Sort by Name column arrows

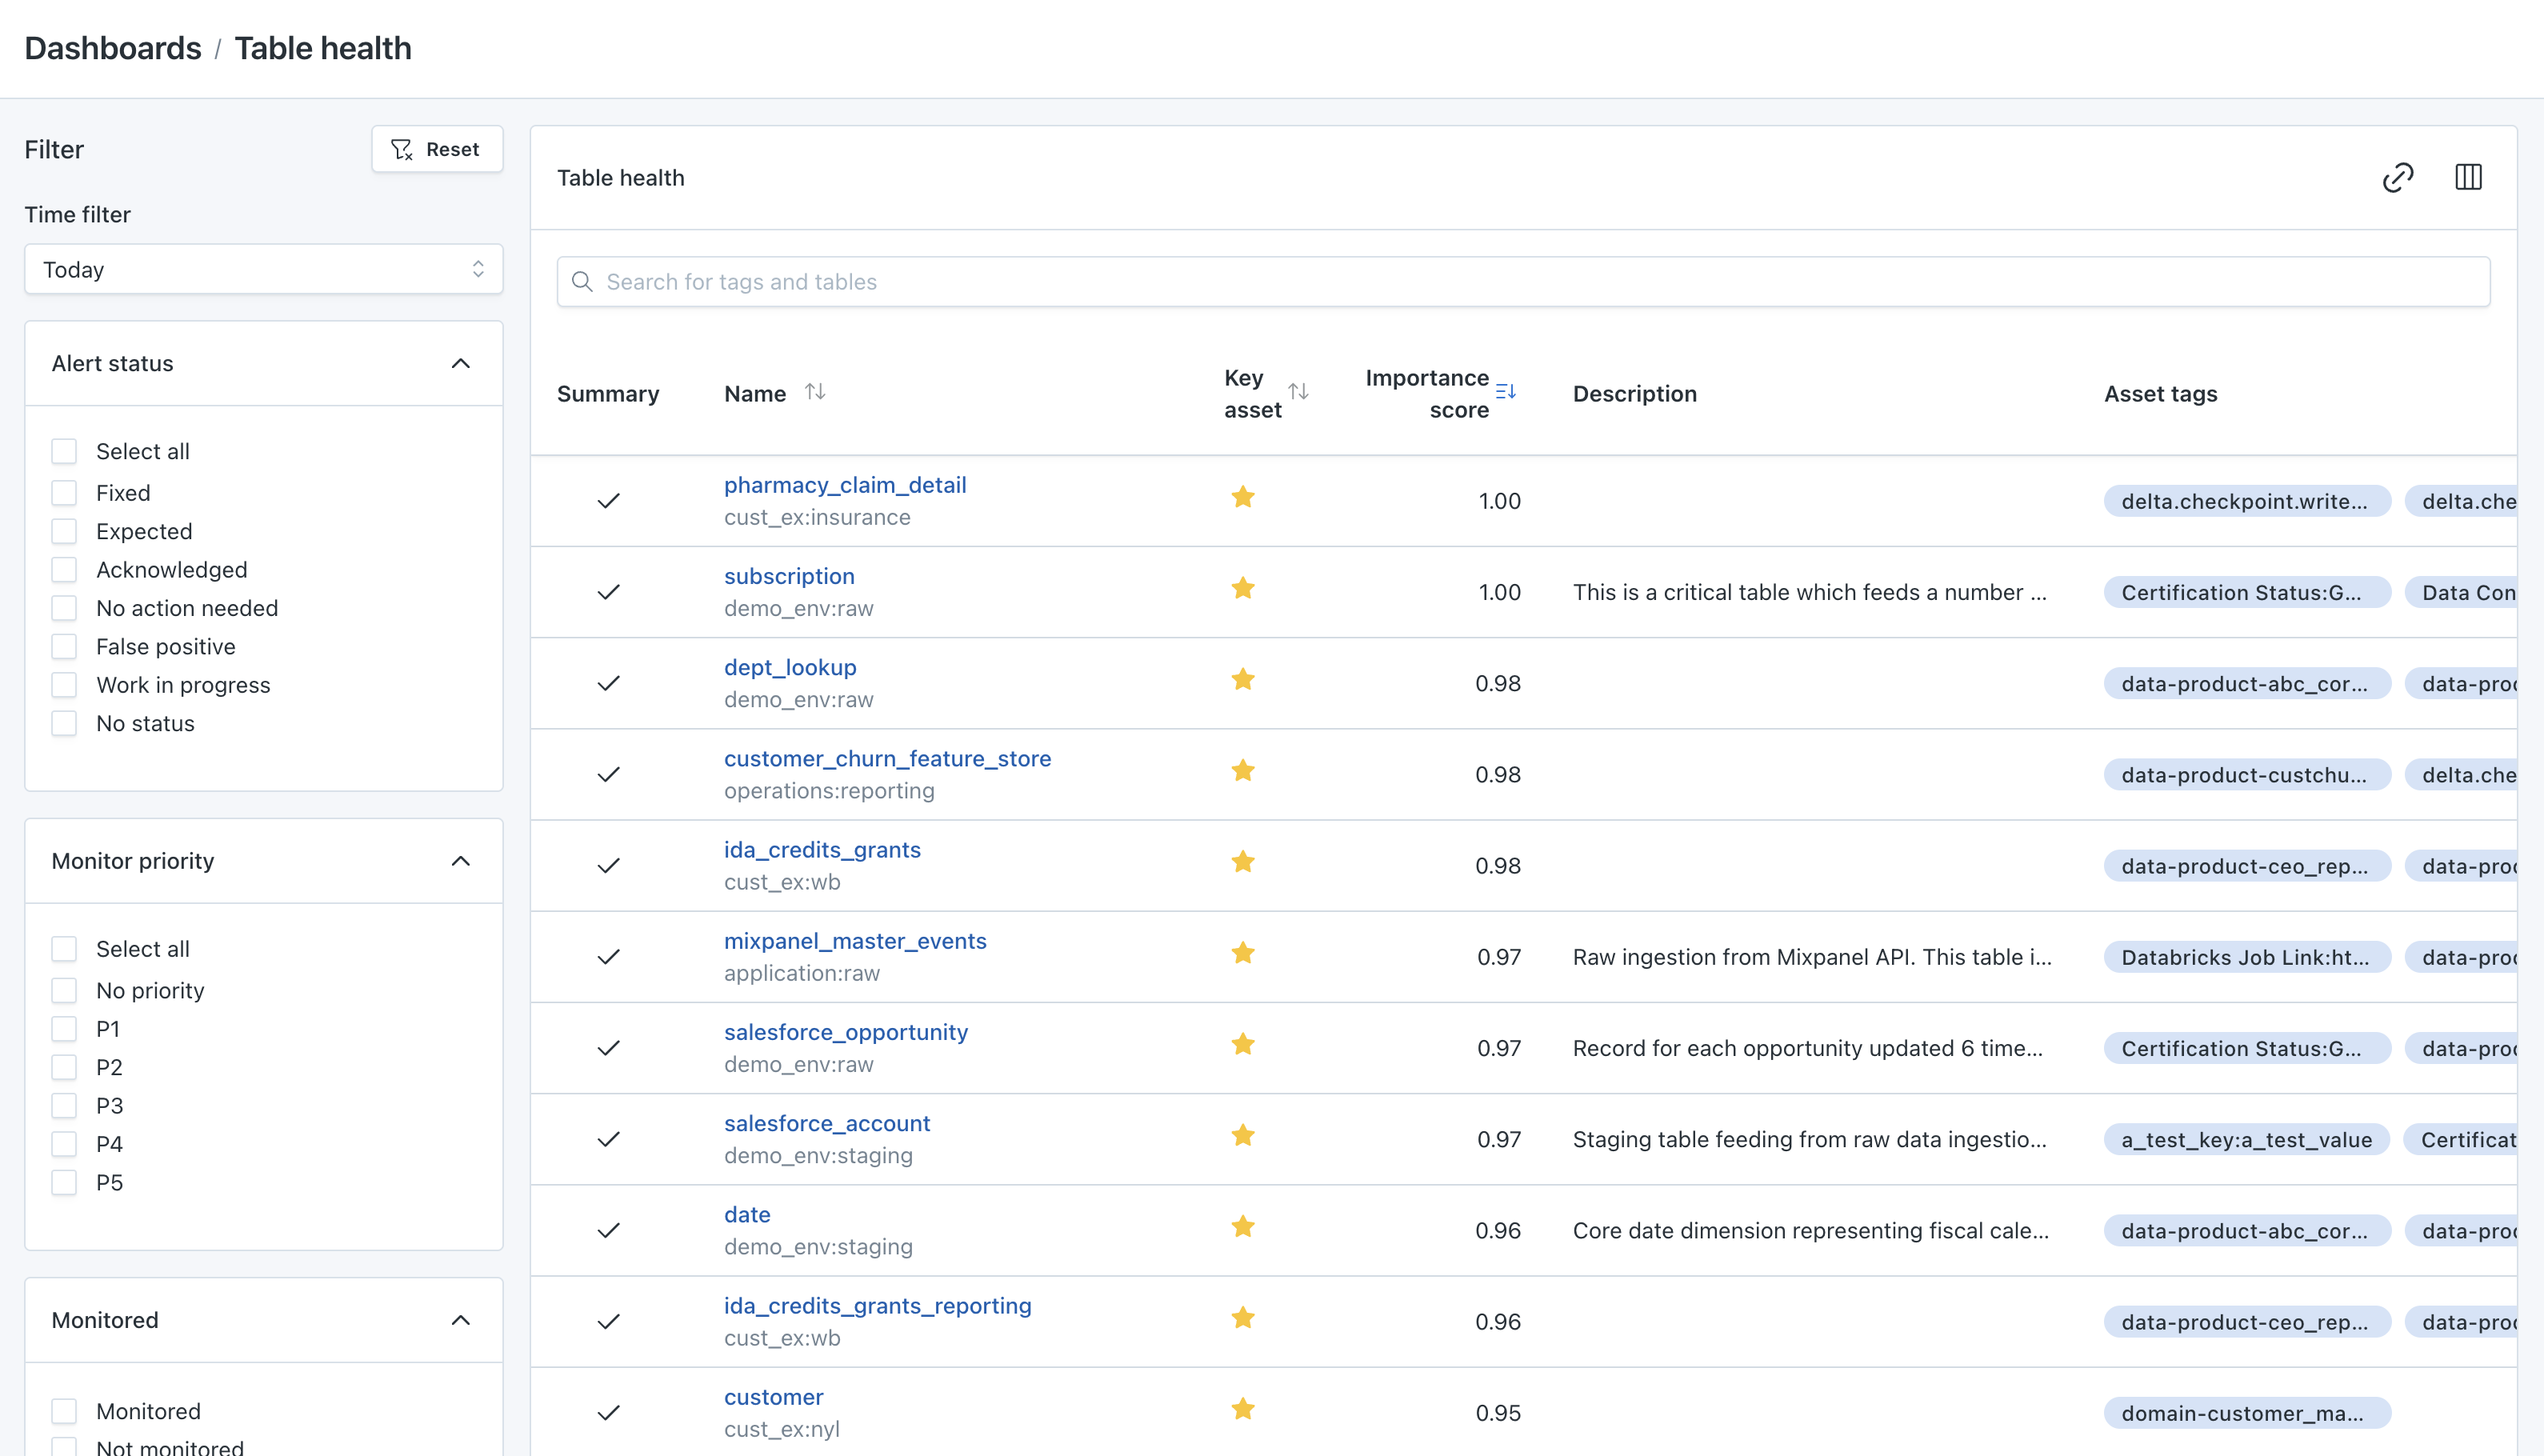click(815, 392)
